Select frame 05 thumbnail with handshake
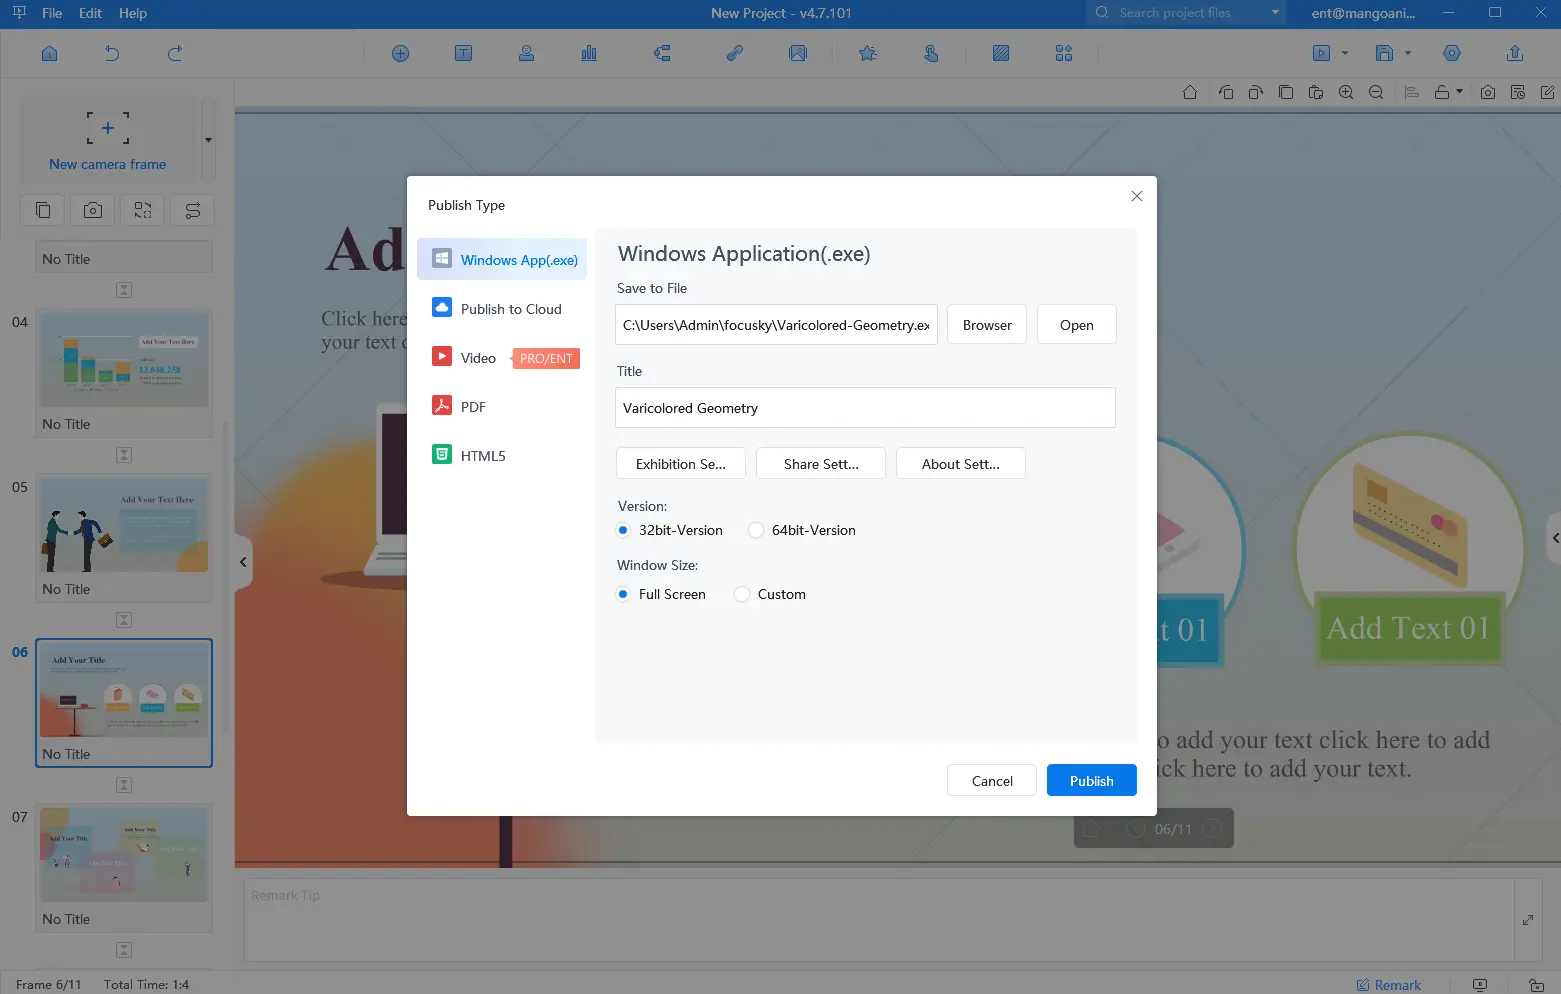Screen dimensions: 1561x994 coord(124,526)
